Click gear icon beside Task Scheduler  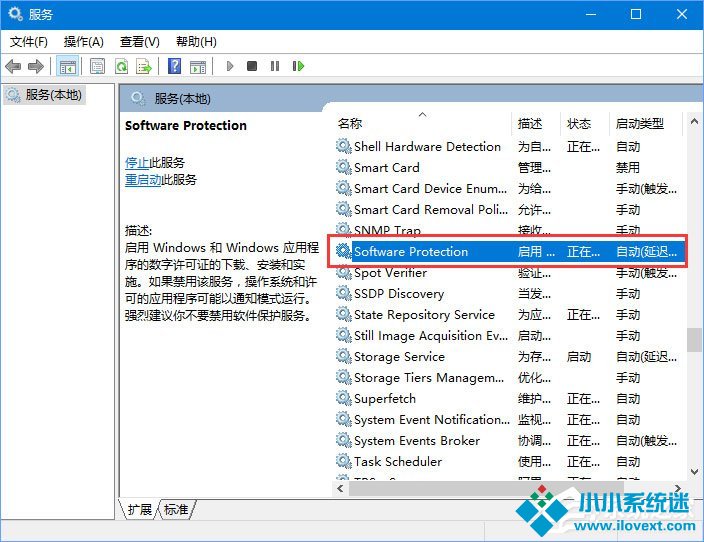[x=343, y=461]
